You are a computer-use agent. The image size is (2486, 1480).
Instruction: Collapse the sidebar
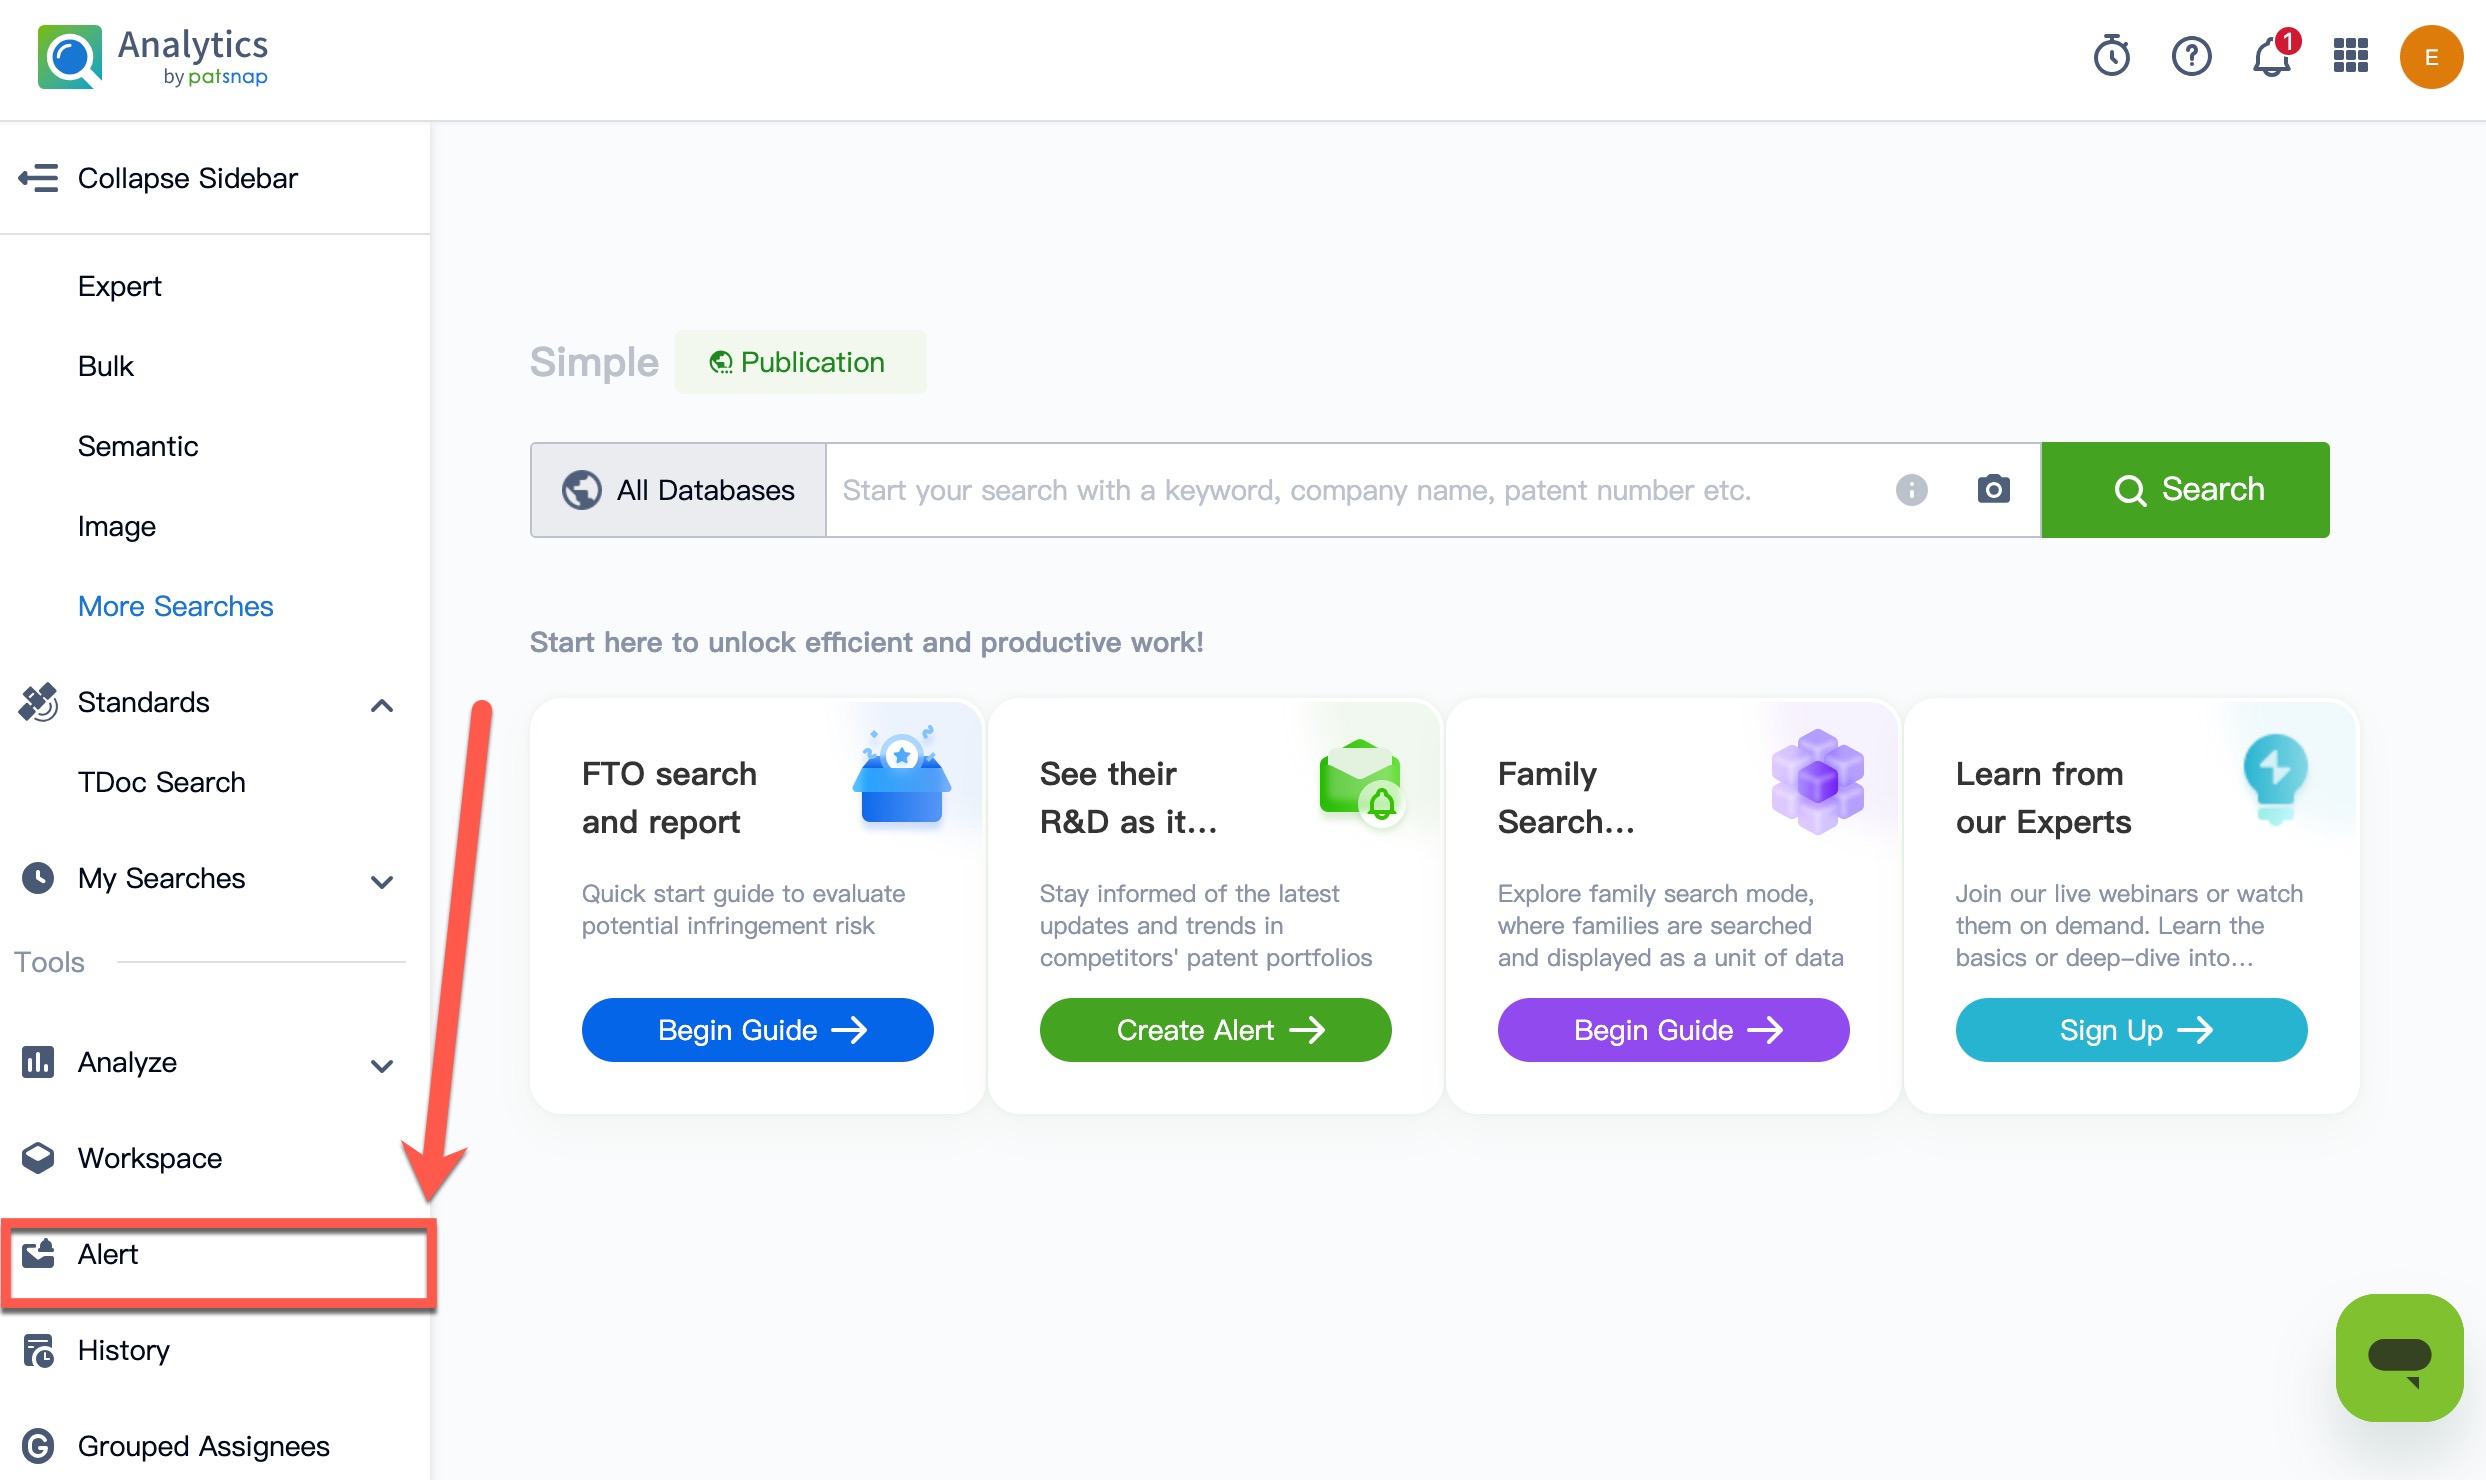click(160, 178)
